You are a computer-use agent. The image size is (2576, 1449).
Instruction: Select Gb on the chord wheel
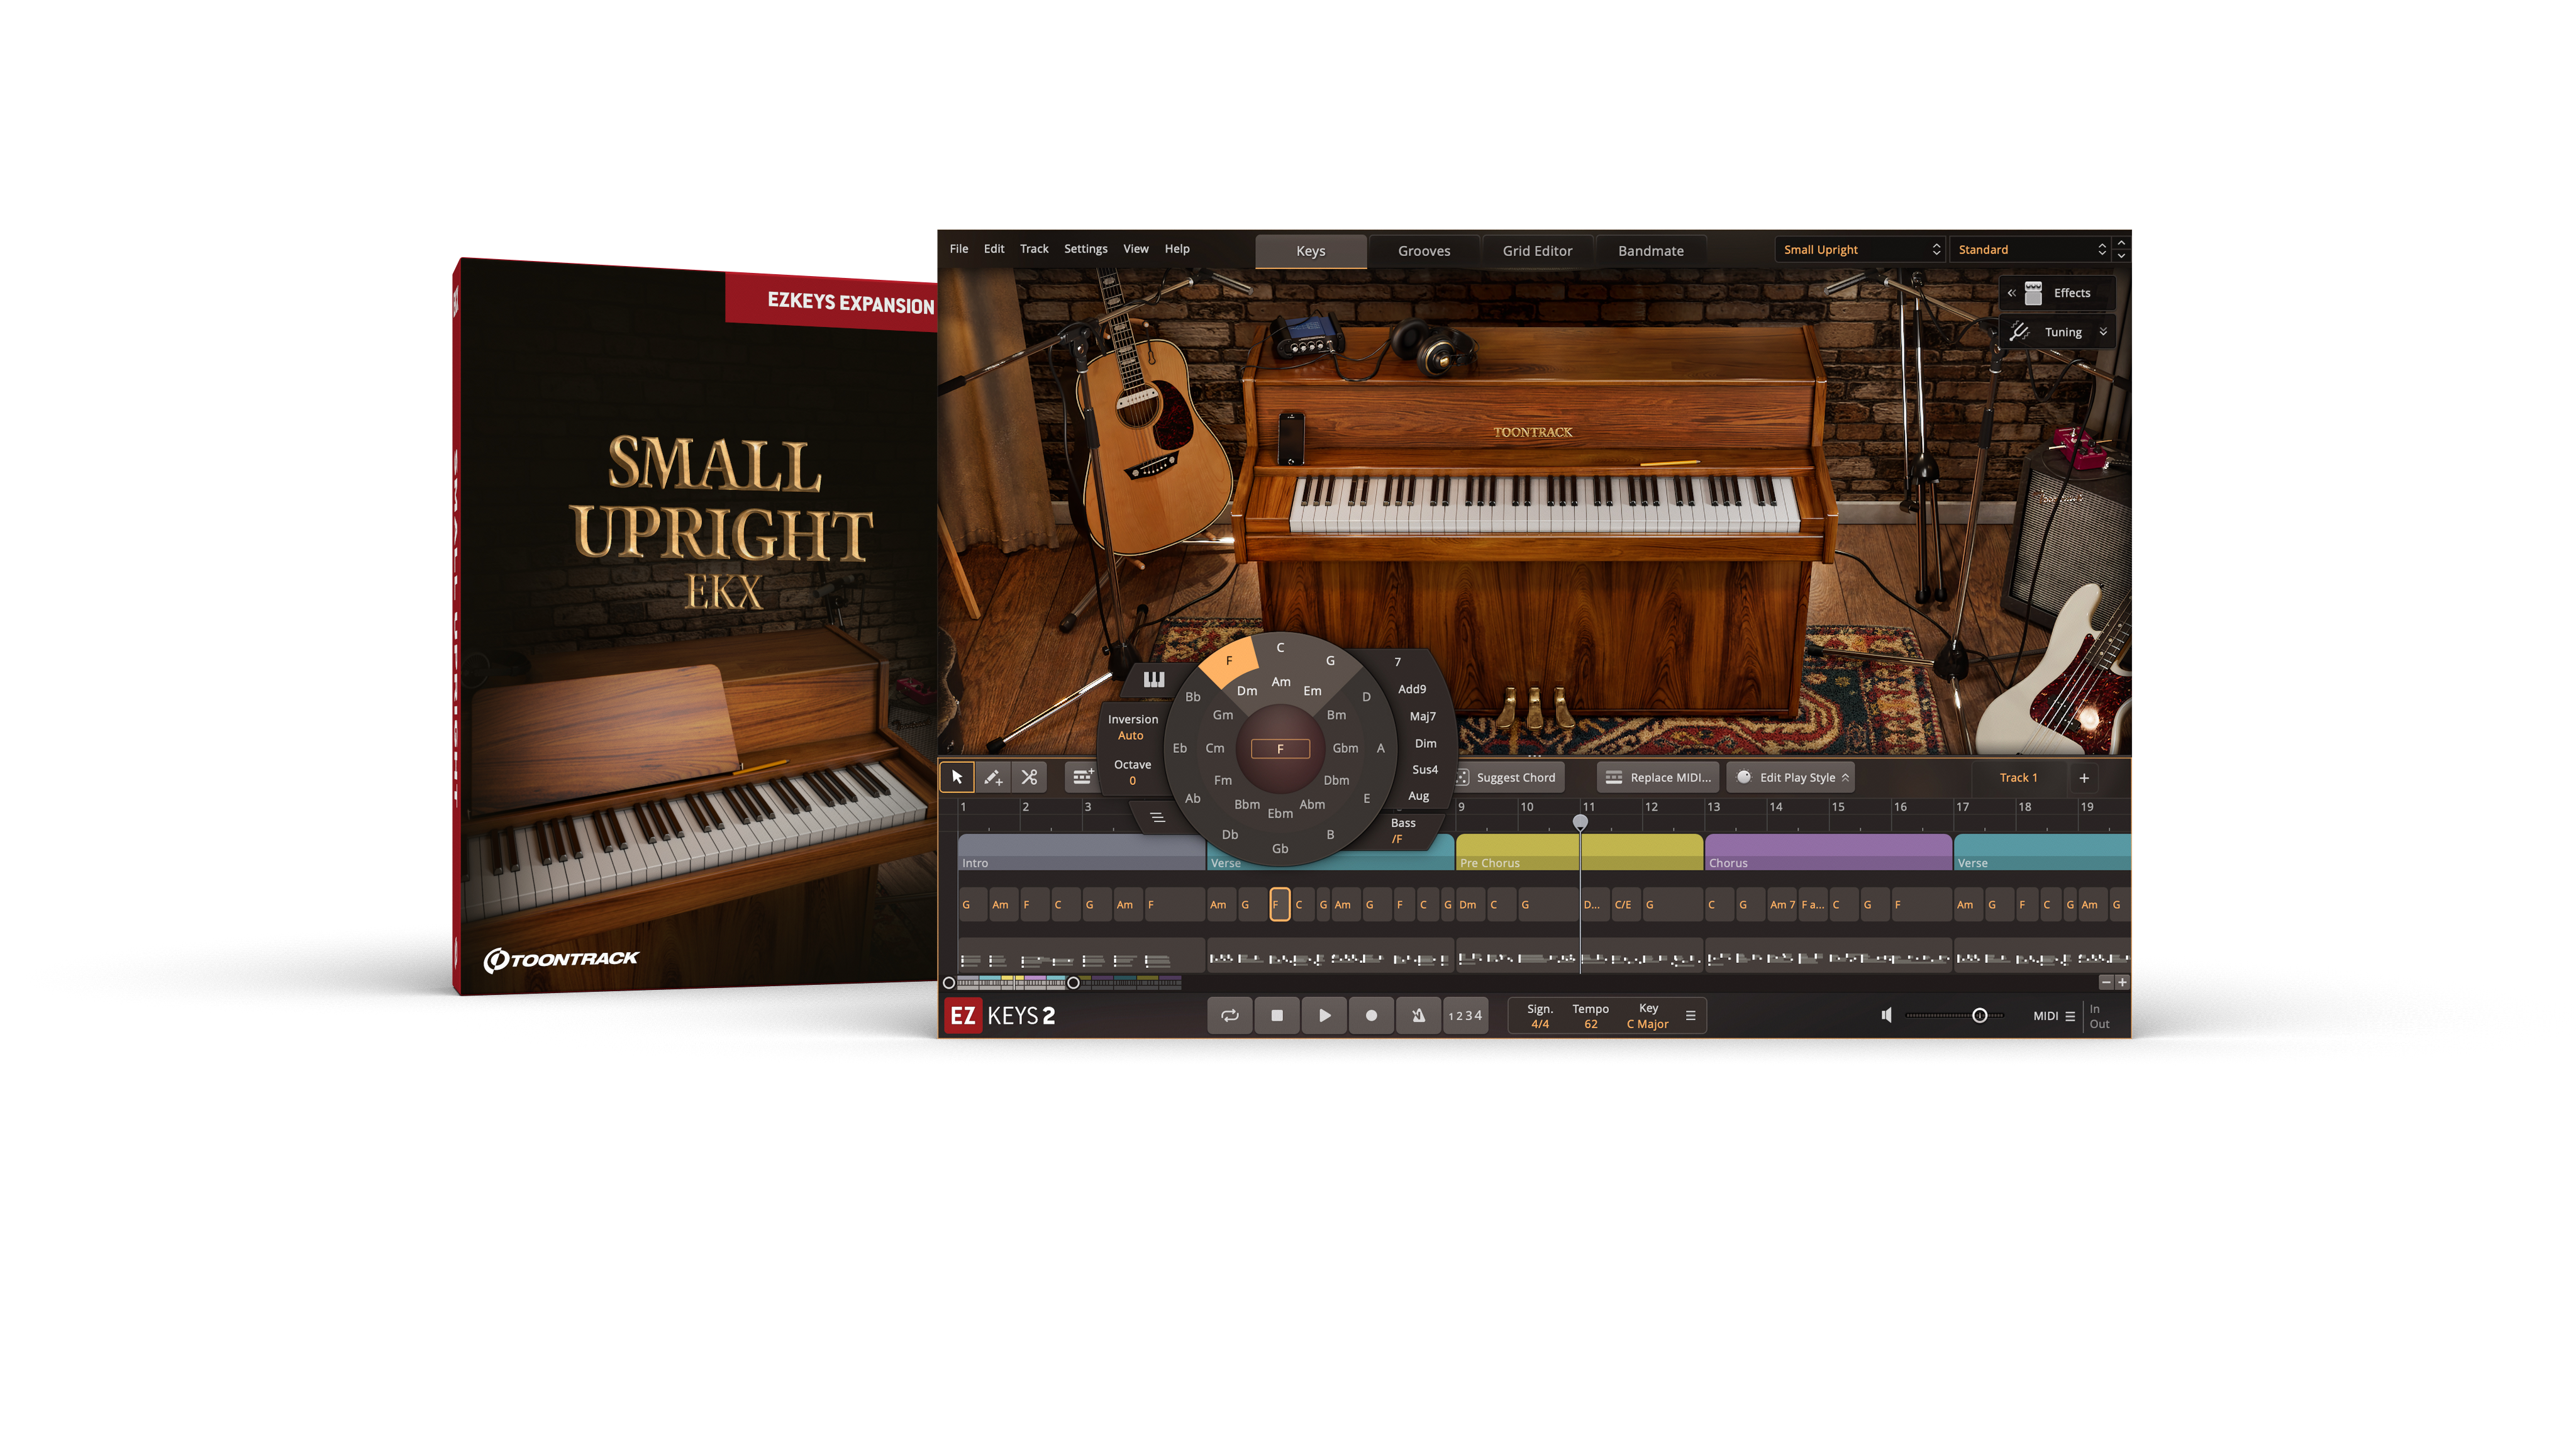coord(1279,849)
